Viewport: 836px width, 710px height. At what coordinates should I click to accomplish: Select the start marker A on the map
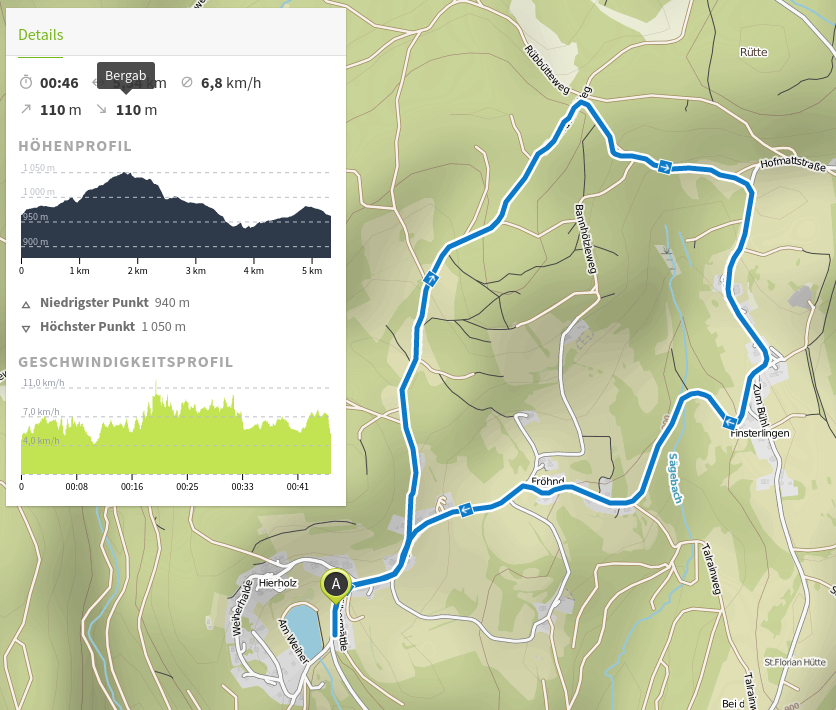336,583
